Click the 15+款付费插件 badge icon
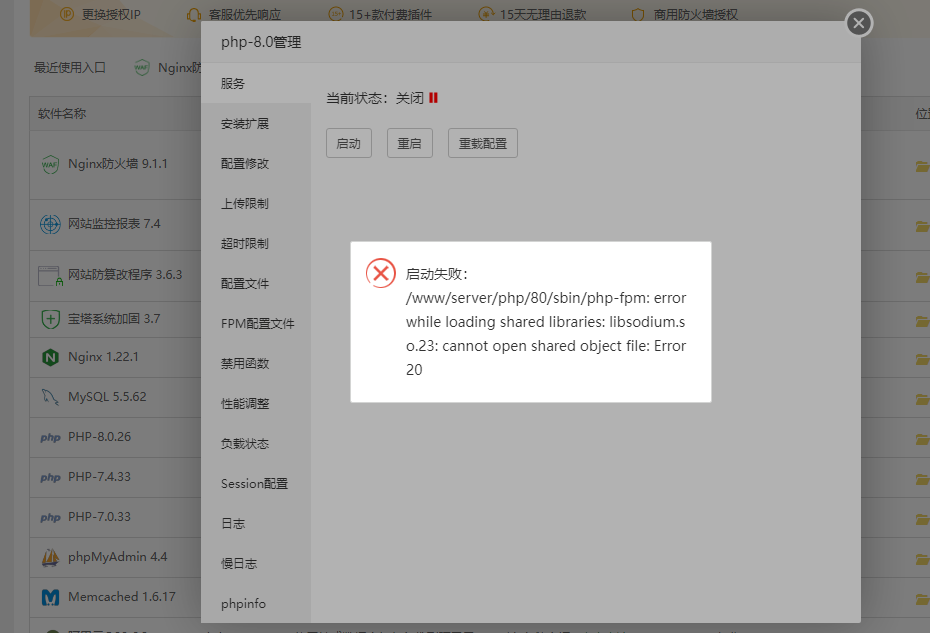930x633 pixels. [336, 14]
